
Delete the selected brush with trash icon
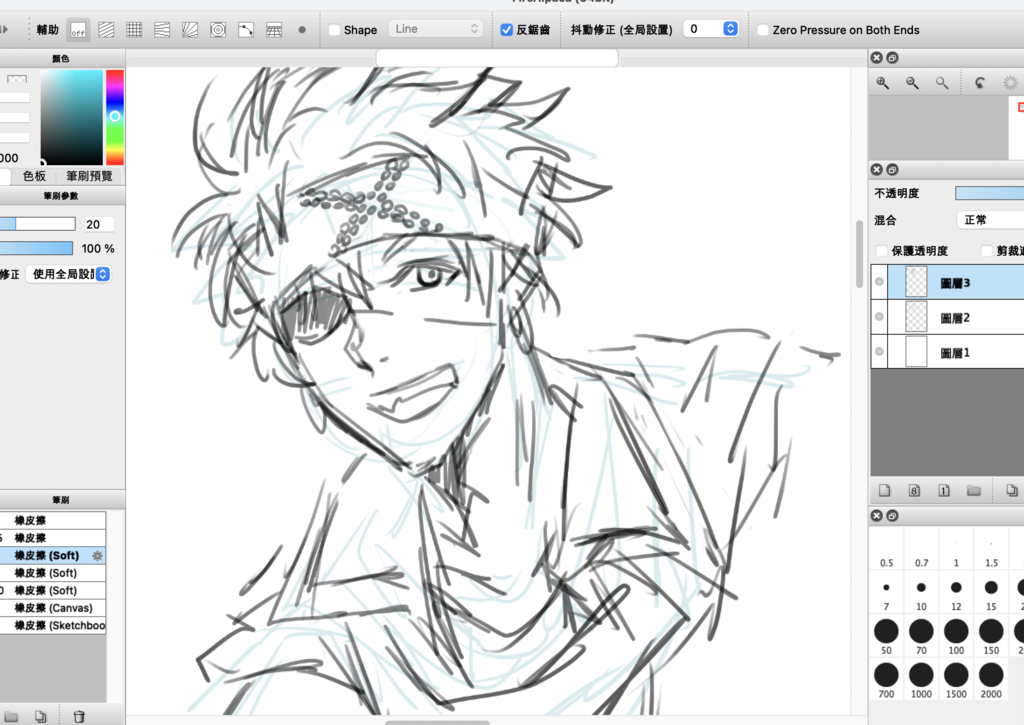(79, 717)
